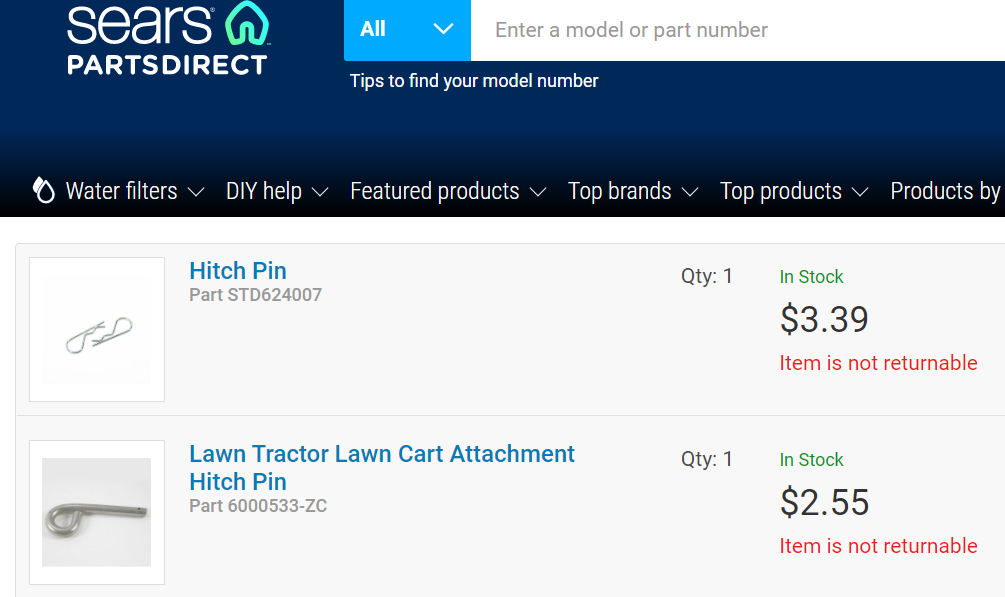Expand the Top brands navigation menu
This screenshot has height=597, width=1005.
(x=620, y=190)
